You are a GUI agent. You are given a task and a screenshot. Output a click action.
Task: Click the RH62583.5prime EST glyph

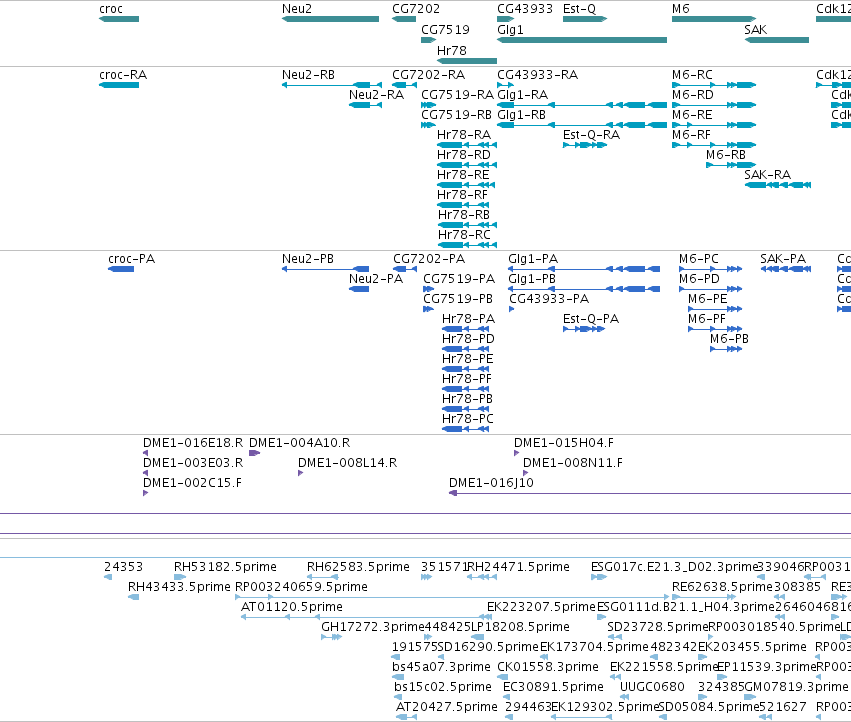point(322,577)
